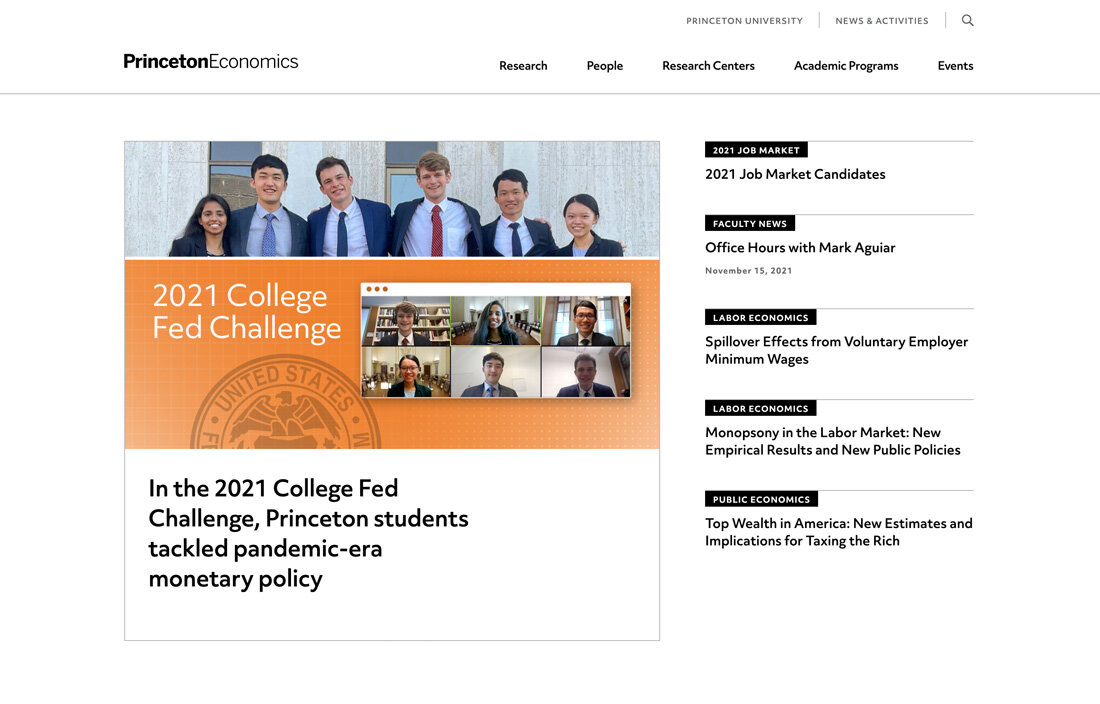The height and width of the screenshot is (704, 1100).
Task: Click the Public Economics tag
Action: (761, 499)
